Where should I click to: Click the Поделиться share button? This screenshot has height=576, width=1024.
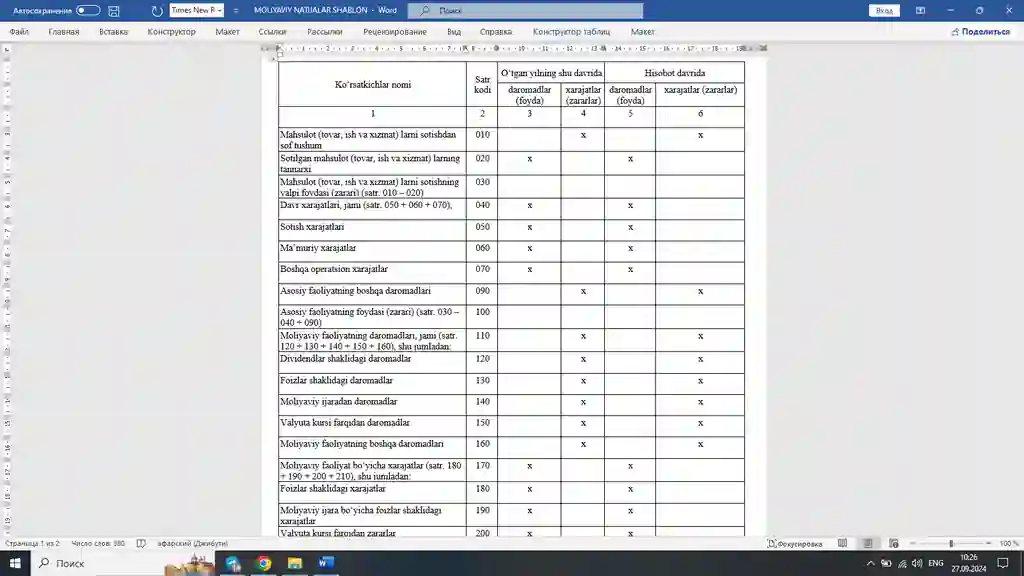(981, 31)
